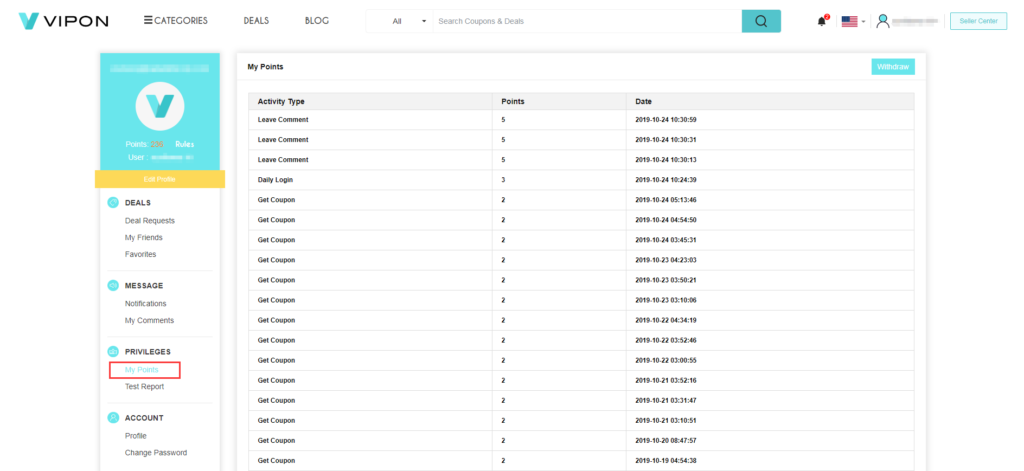The width and height of the screenshot is (1024, 471).
Task: Click the user account avatar icon
Action: (x=882, y=21)
